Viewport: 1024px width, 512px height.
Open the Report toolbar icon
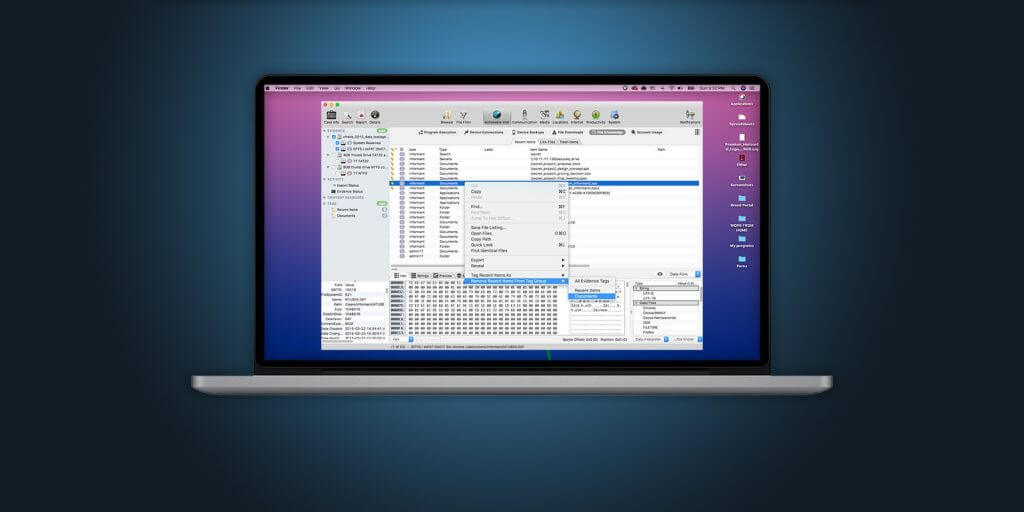pos(361,115)
